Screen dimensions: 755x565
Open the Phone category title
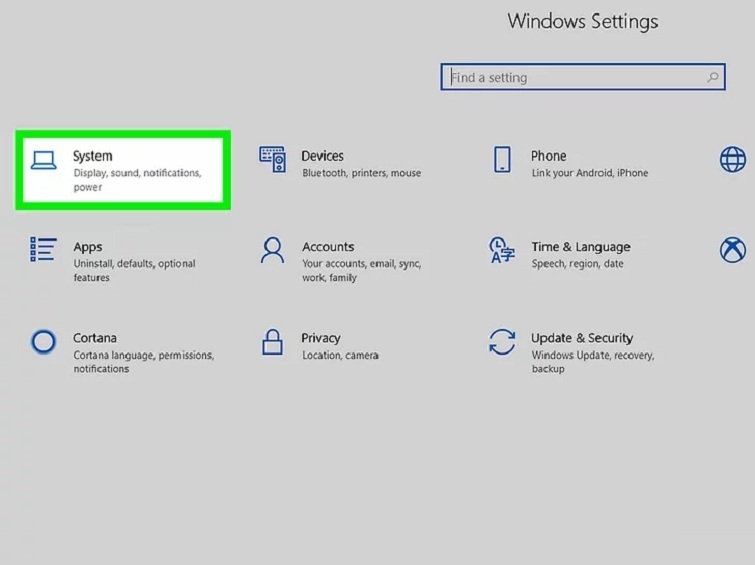pos(548,156)
